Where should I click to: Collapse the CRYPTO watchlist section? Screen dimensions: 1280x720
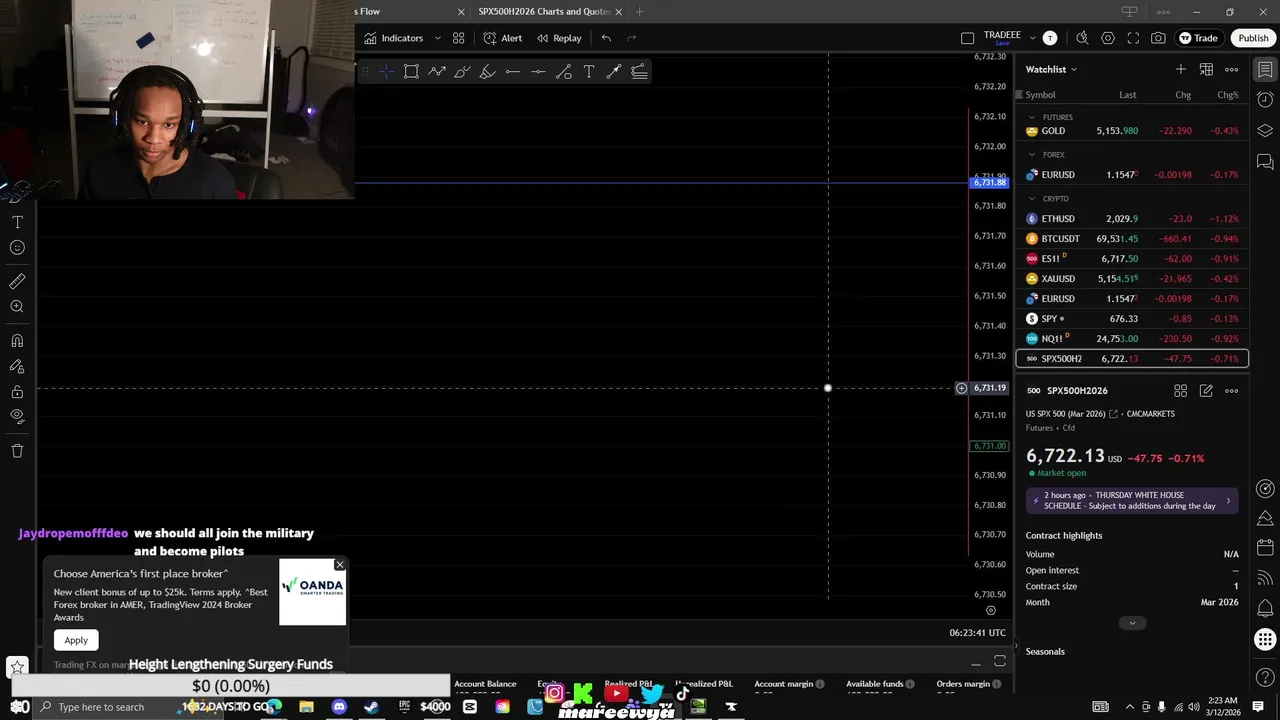click(x=1032, y=199)
